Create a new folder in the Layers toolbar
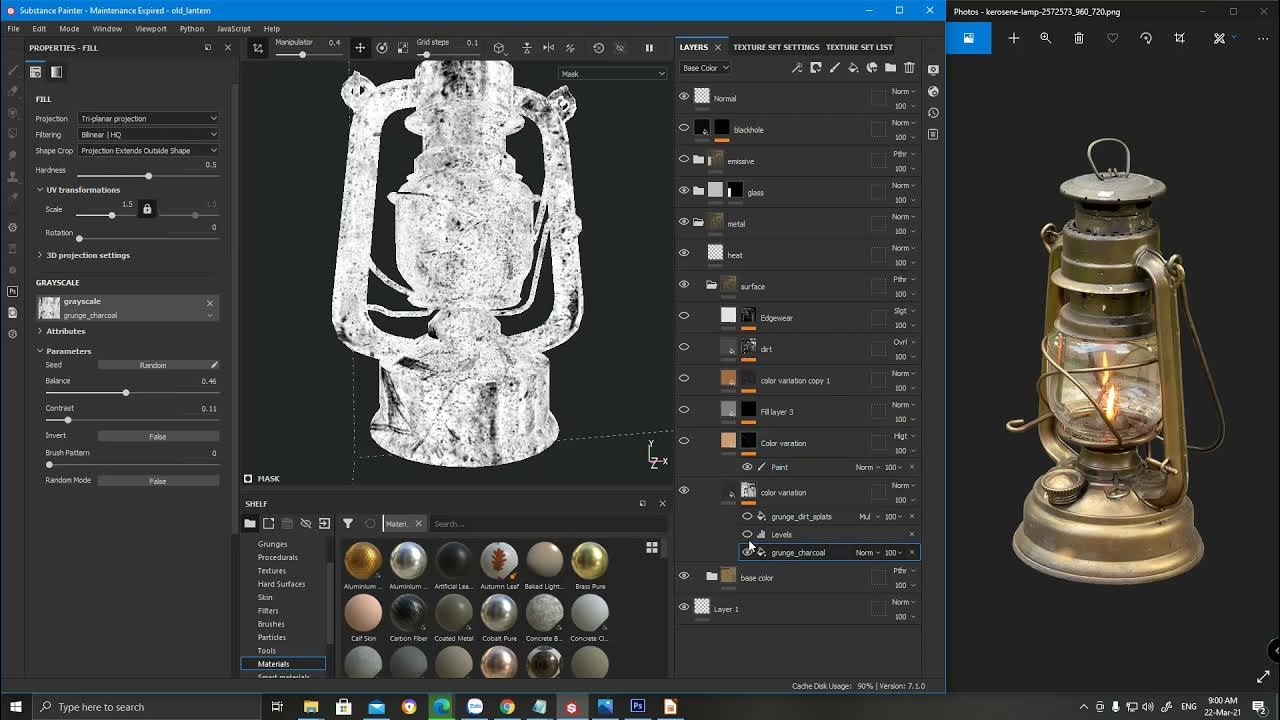This screenshot has width=1280, height=720. click(890, 68)
